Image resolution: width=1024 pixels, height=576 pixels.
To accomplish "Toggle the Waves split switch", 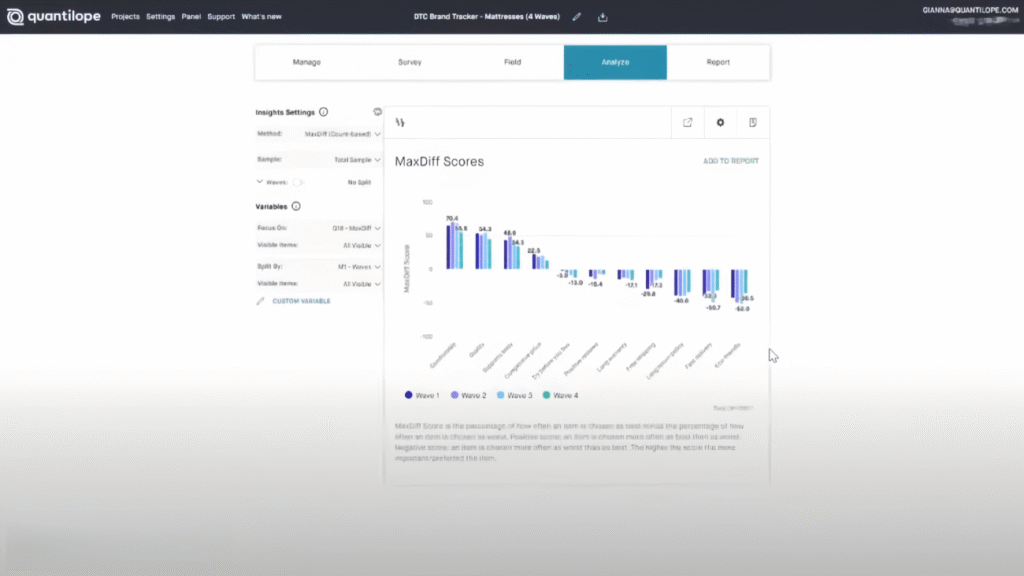I will pyautogui.click(x=298, y=182).
